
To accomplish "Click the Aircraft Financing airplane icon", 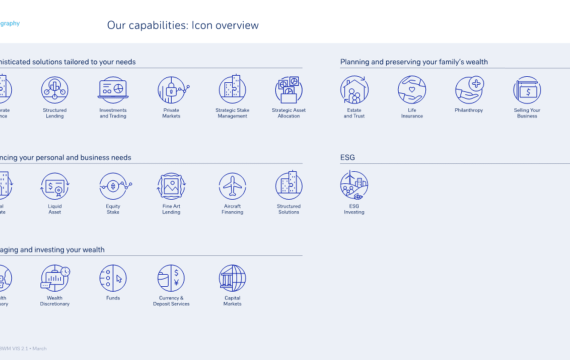I will (232, 186).
